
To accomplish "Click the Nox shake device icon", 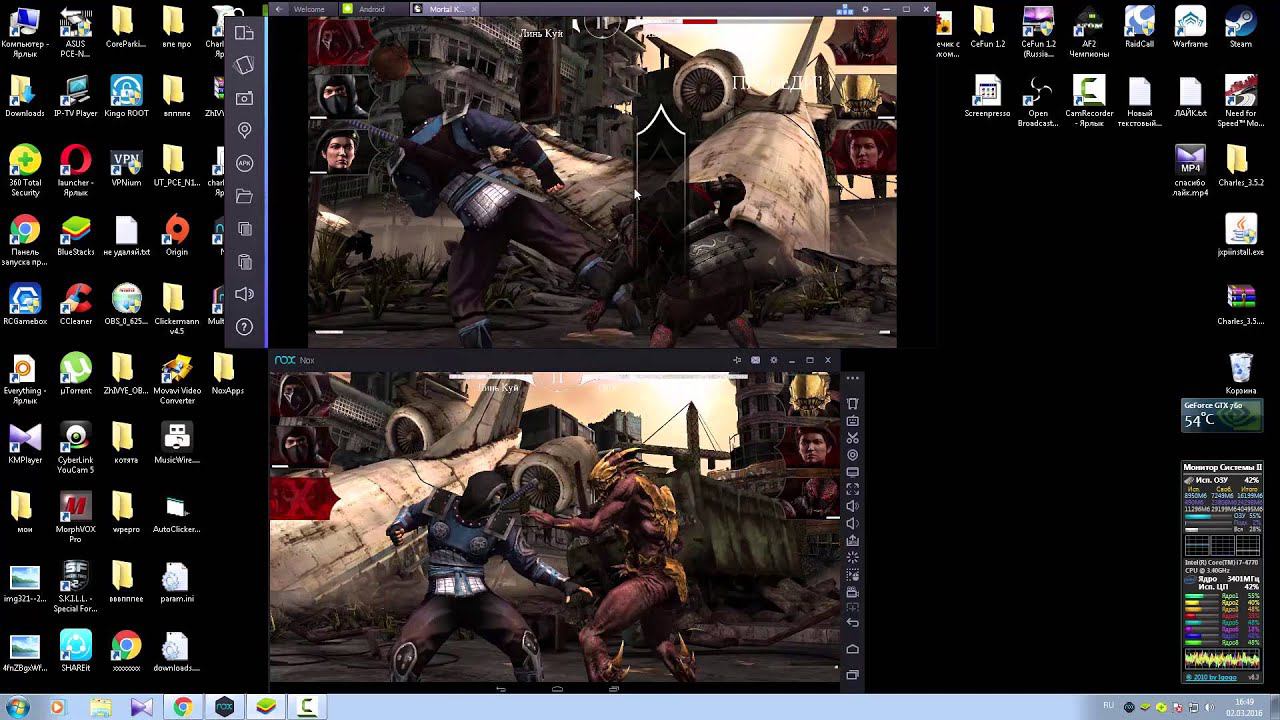I will (x=853, y=404).
